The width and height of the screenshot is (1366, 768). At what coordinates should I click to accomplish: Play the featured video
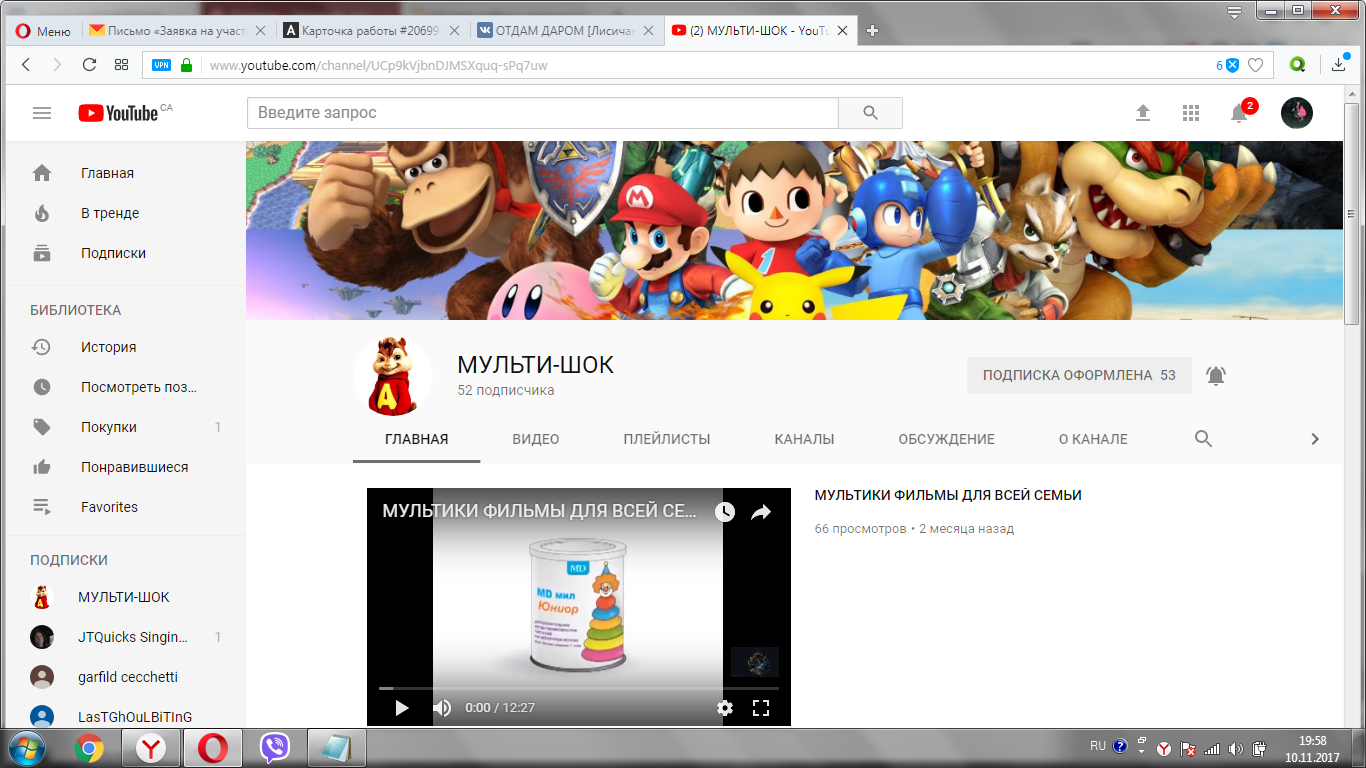coord(402,708)
